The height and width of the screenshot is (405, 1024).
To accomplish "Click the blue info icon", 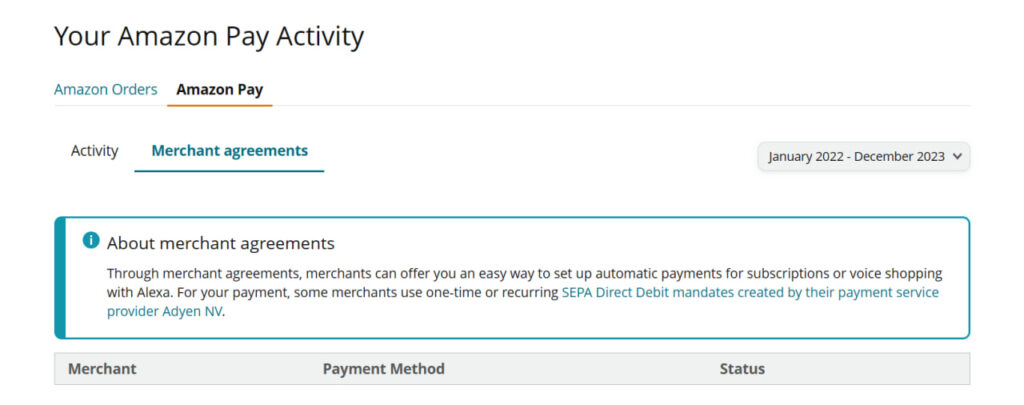I will click(91, 241).
